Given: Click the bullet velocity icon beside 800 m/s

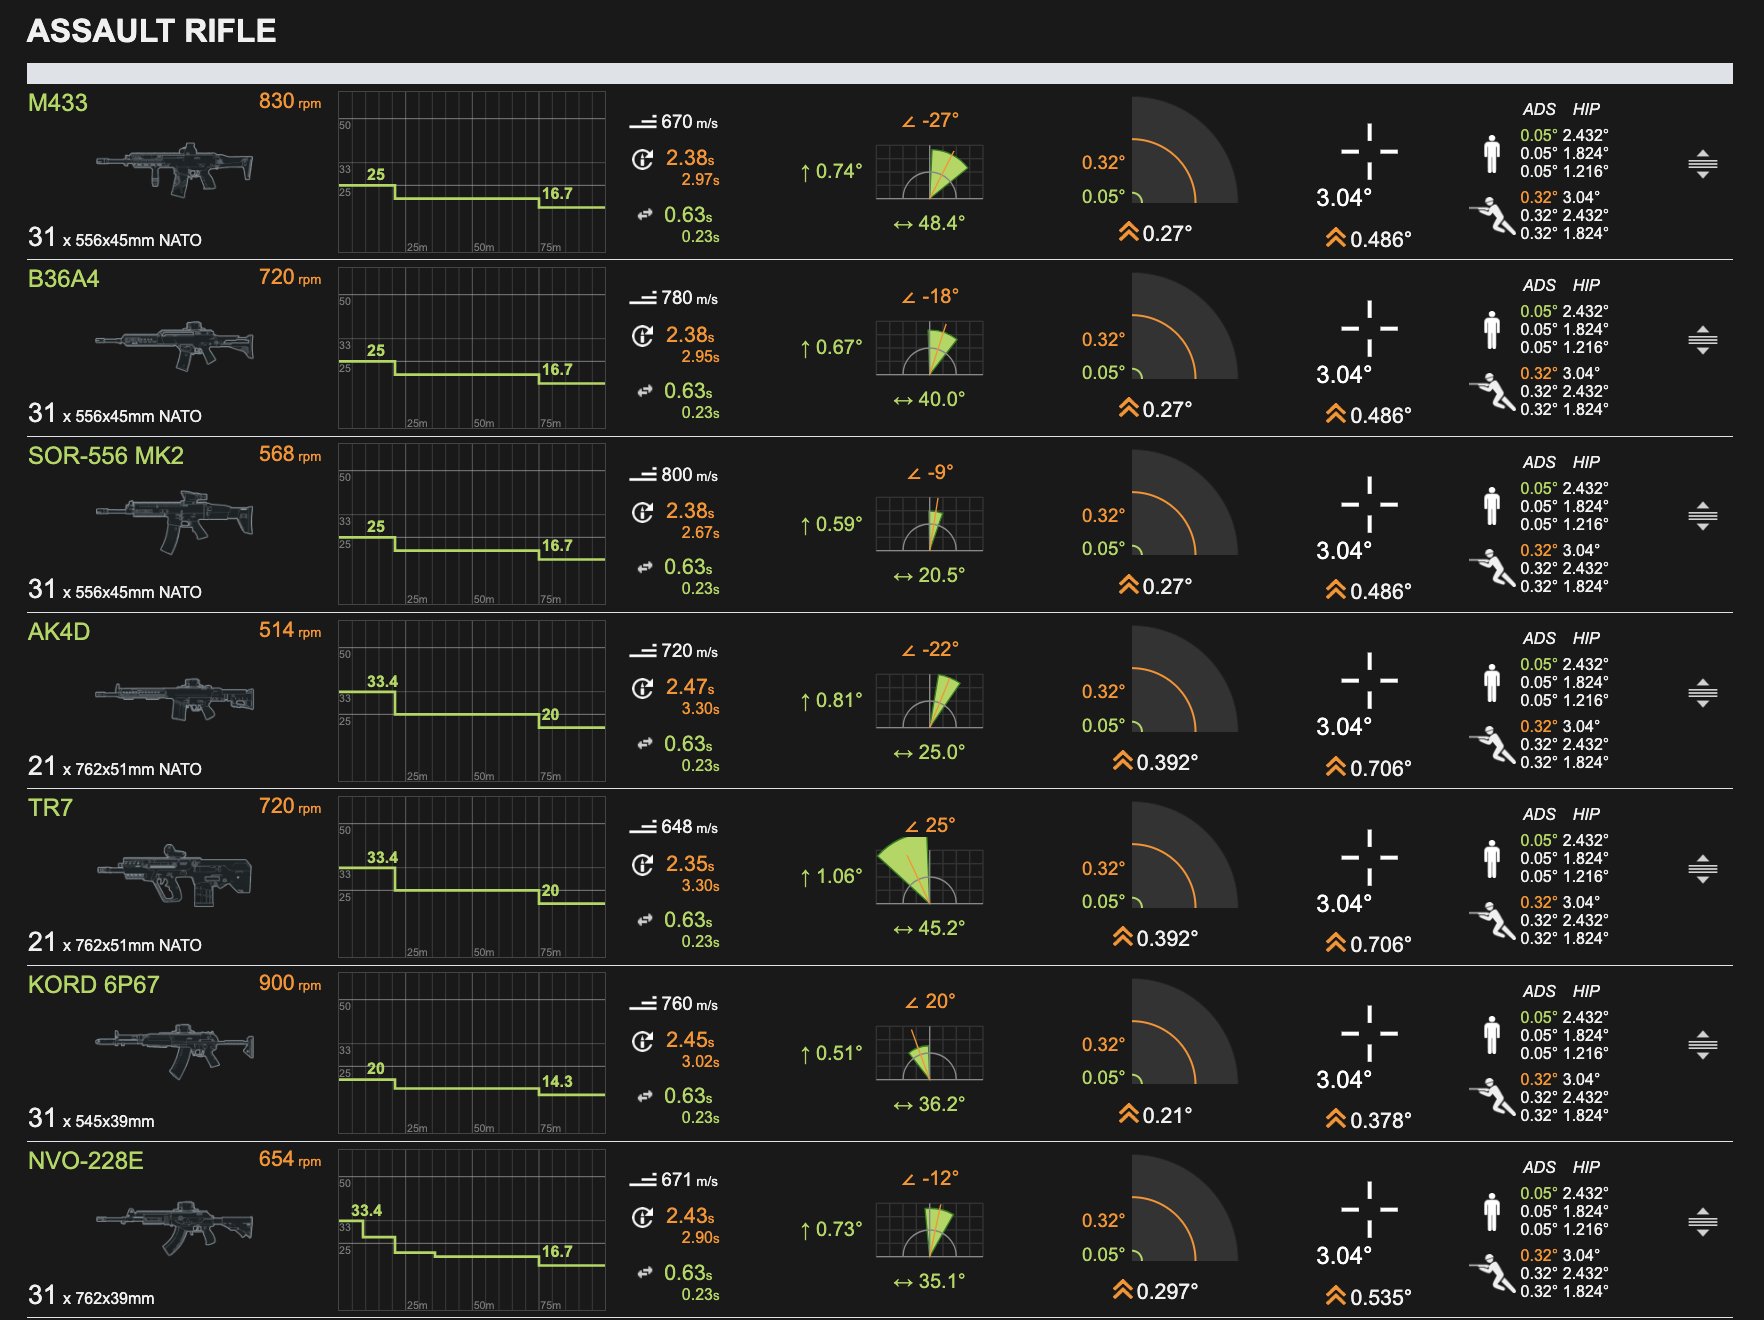Looking at the screenshot, I should [x=642, y=476].
